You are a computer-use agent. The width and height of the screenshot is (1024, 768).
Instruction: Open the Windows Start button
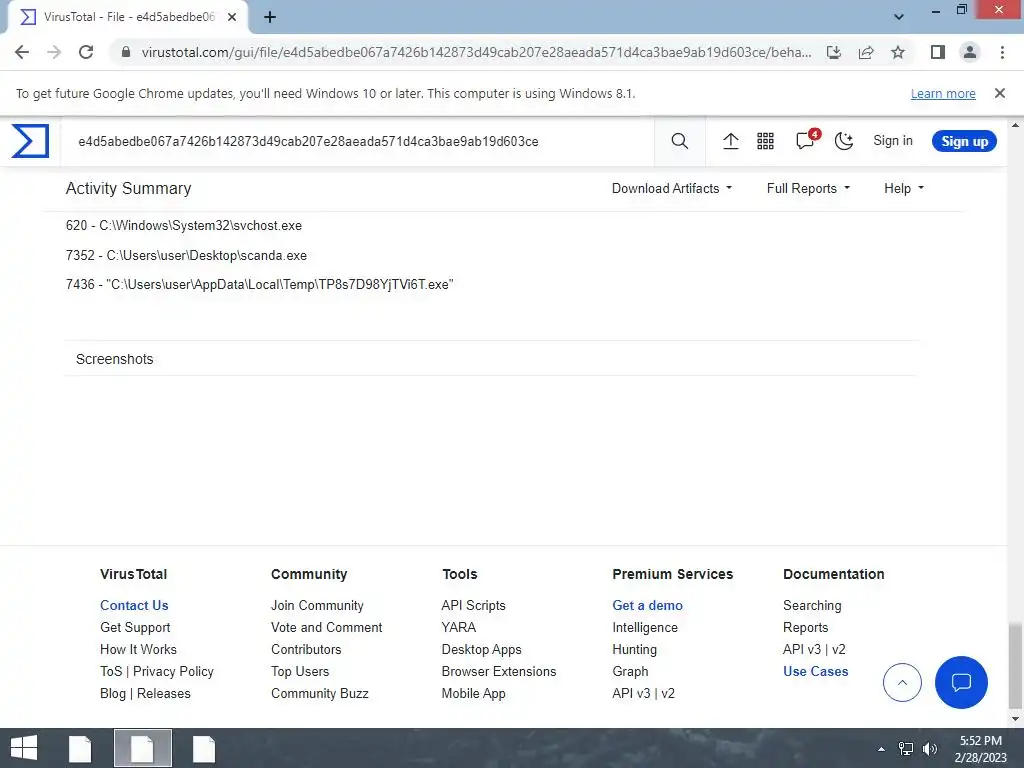(x=24, y=748)
